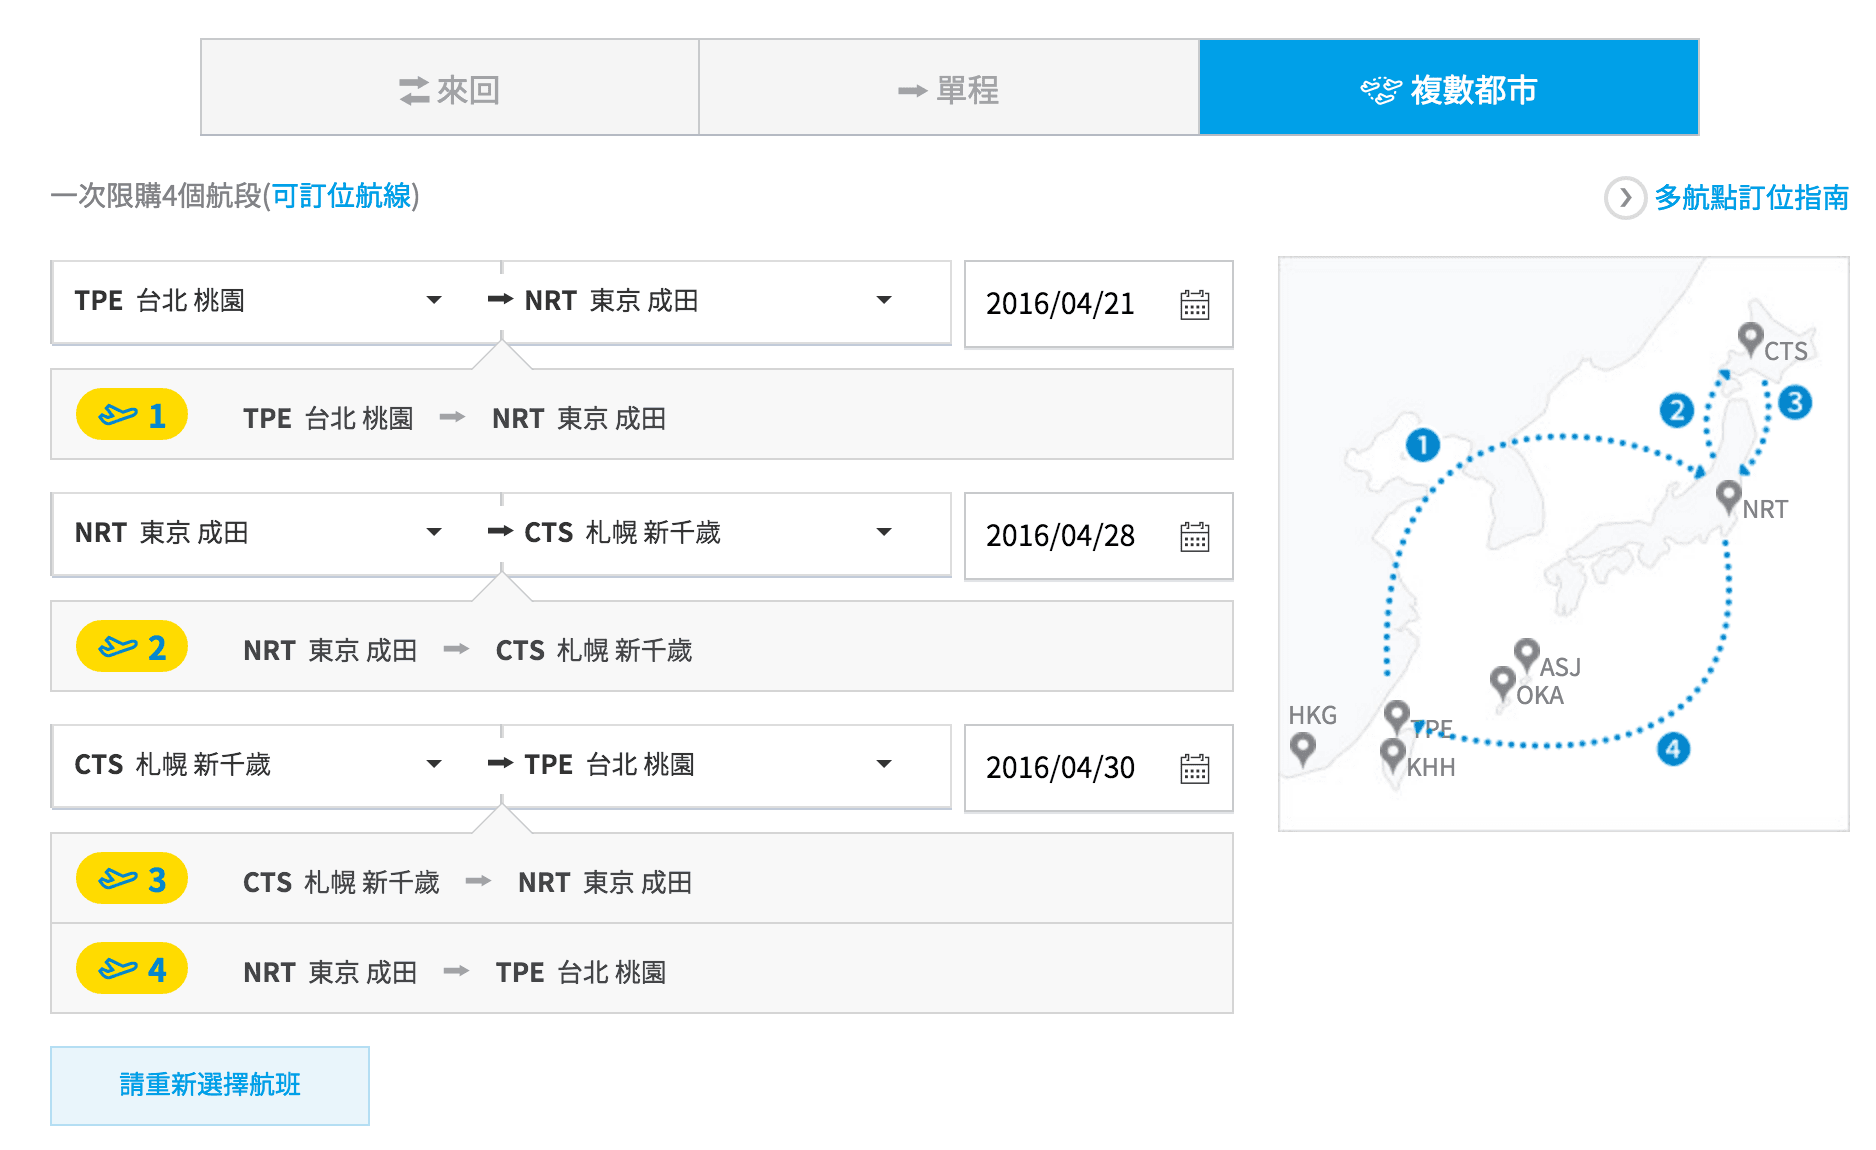Viewport: 1876px width, 1150px height.
Task: Click the TPE airport pin on the map
Action: (x=1397, y=716)
